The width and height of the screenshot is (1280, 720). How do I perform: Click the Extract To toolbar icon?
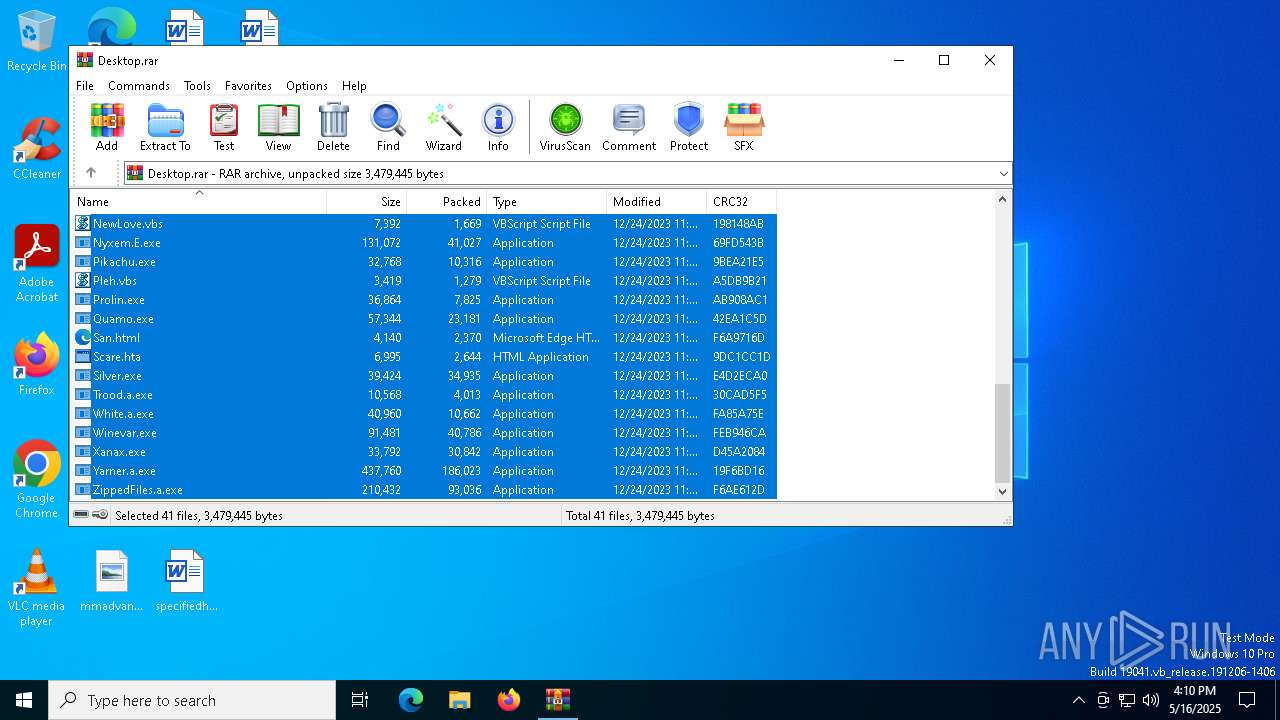tap(165, 127)
